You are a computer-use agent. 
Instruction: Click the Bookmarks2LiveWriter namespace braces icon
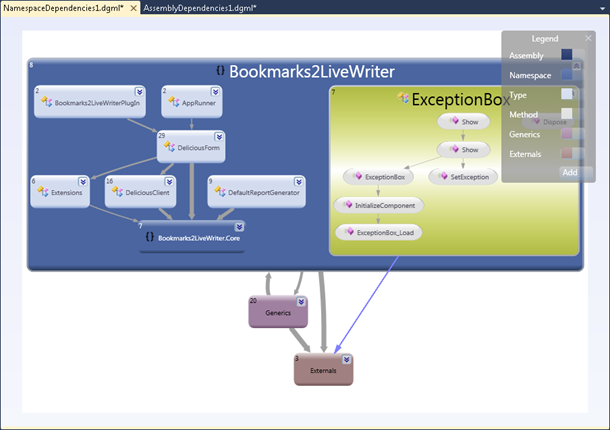coord(220,70)
